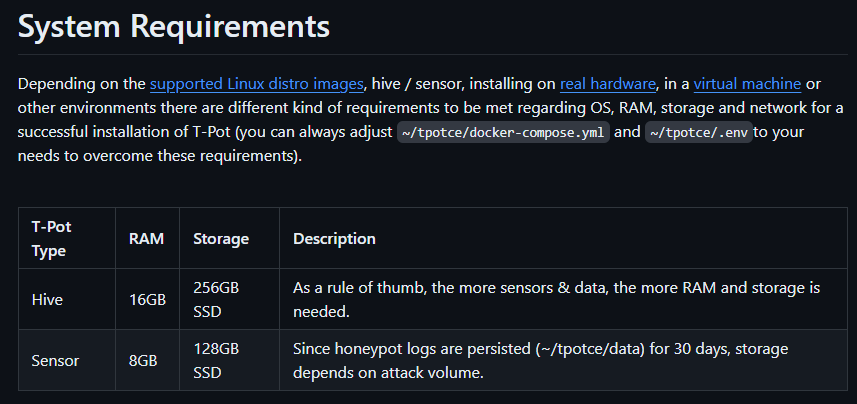The image size is (857, 404).
Task: Open the virtual machine link
Action: (x=747, y=84)
